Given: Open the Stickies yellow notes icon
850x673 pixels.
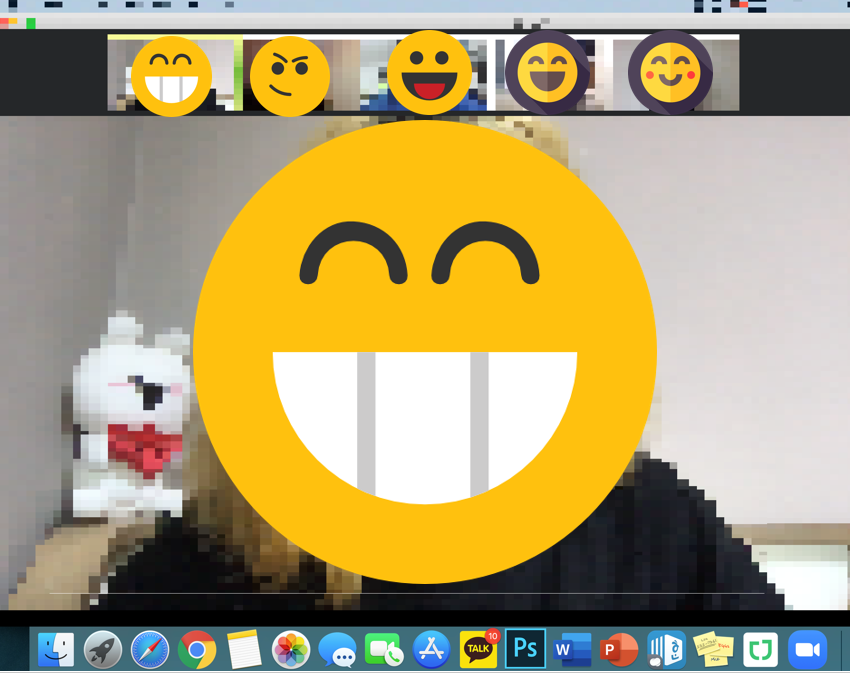Looking at the screenshot, I should tap(713, 650).
